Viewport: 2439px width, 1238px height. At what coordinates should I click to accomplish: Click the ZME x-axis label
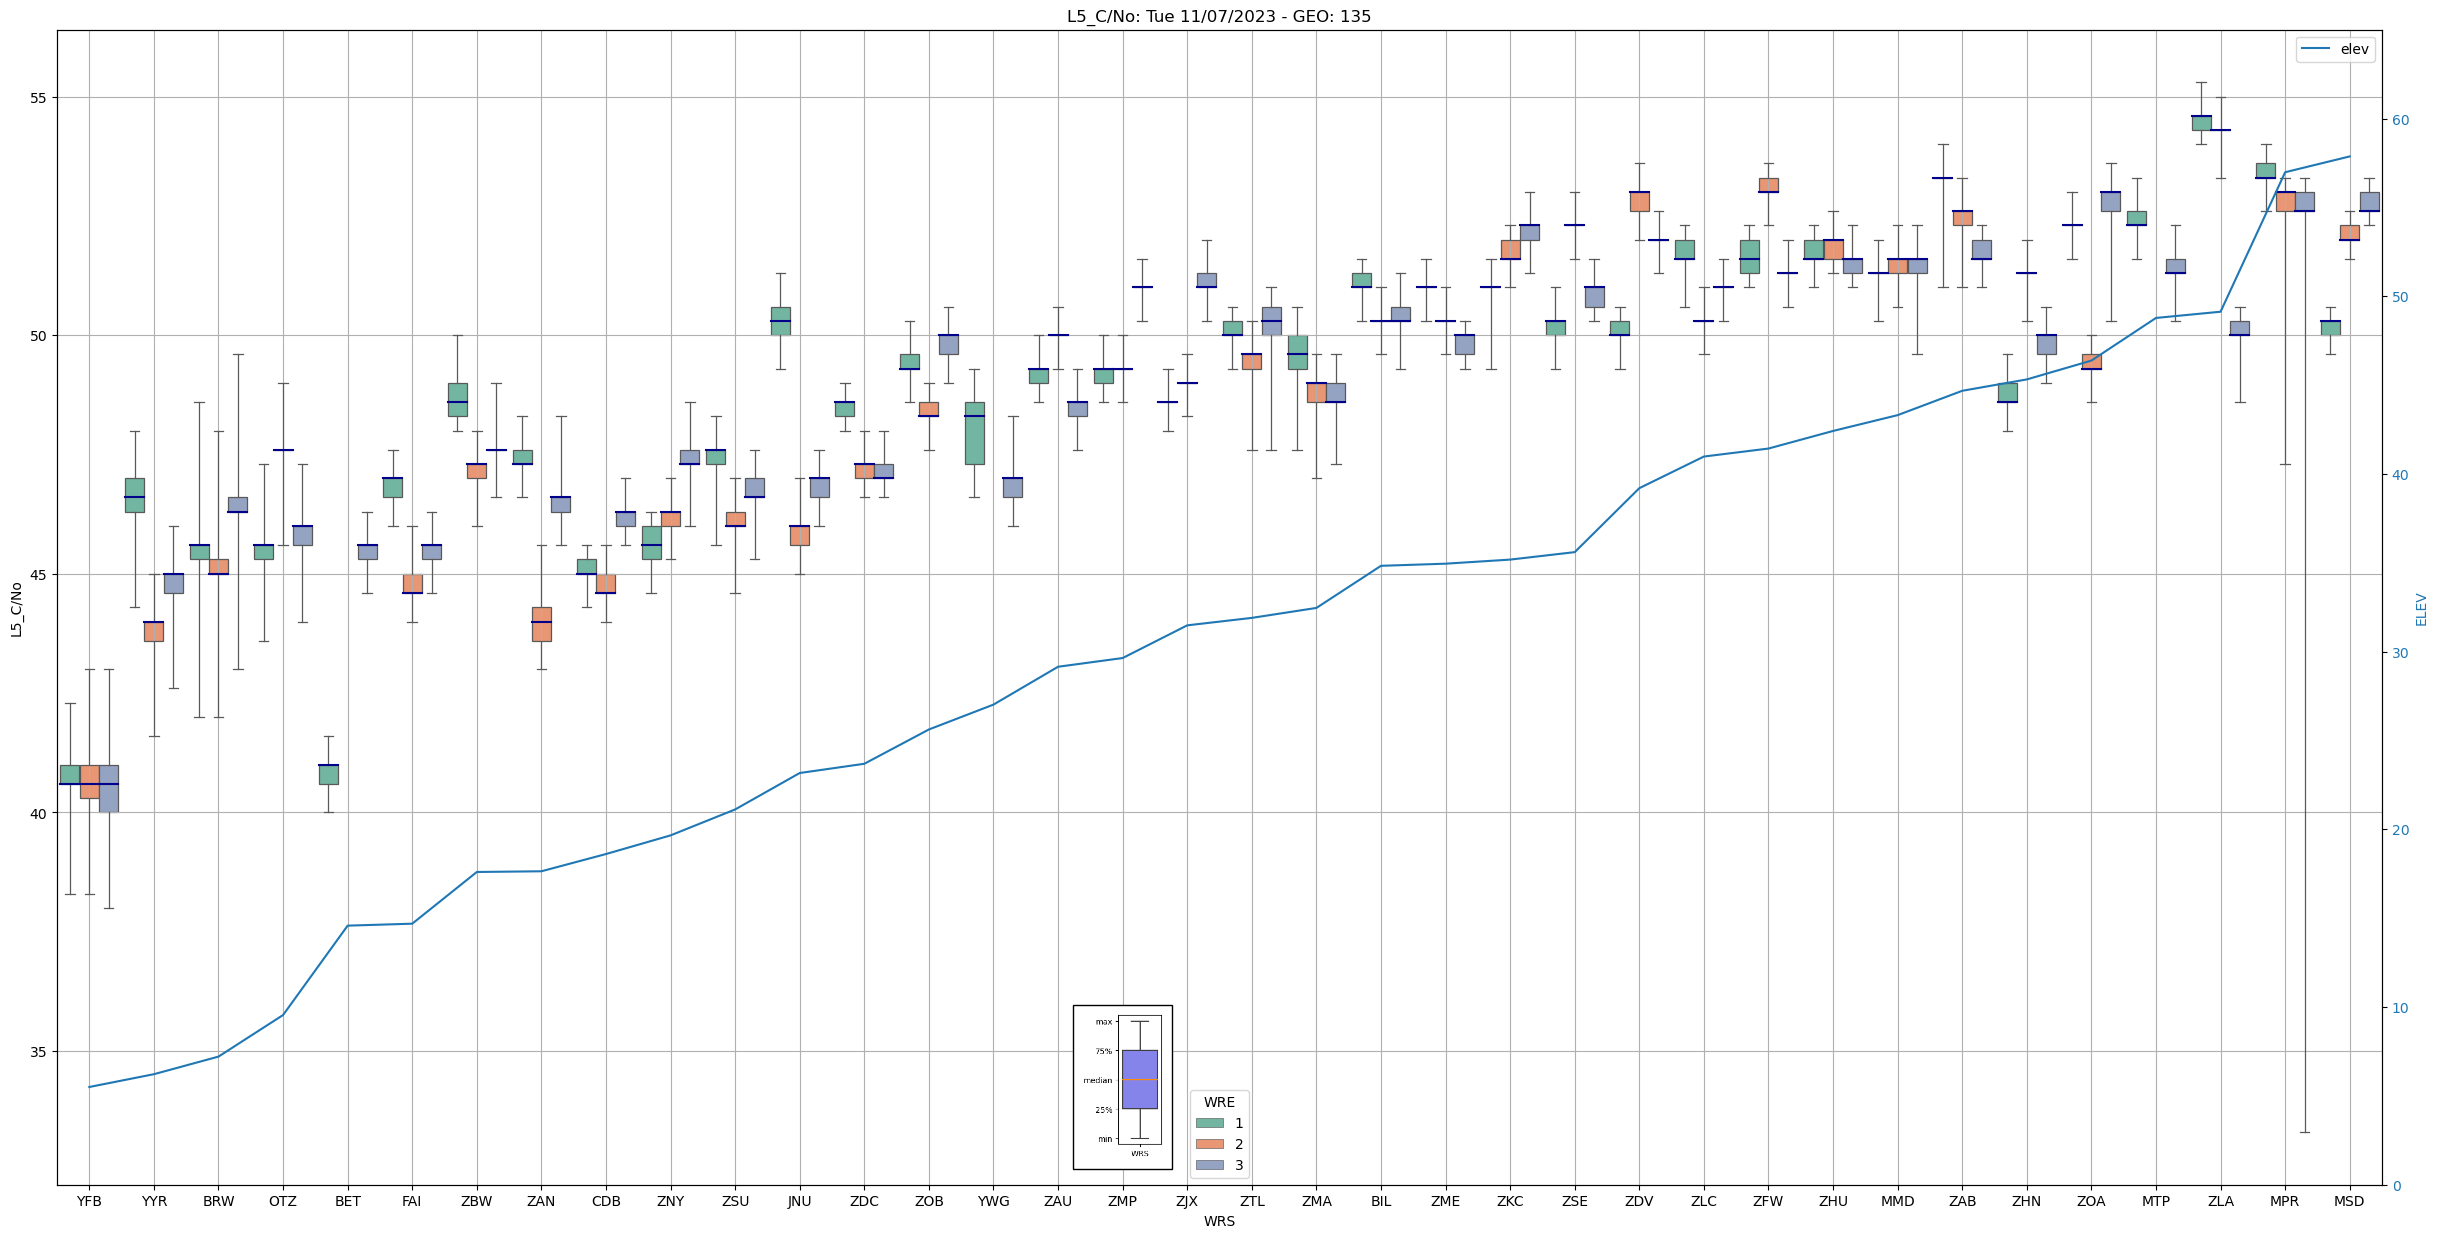(x=1445, y=1201)
